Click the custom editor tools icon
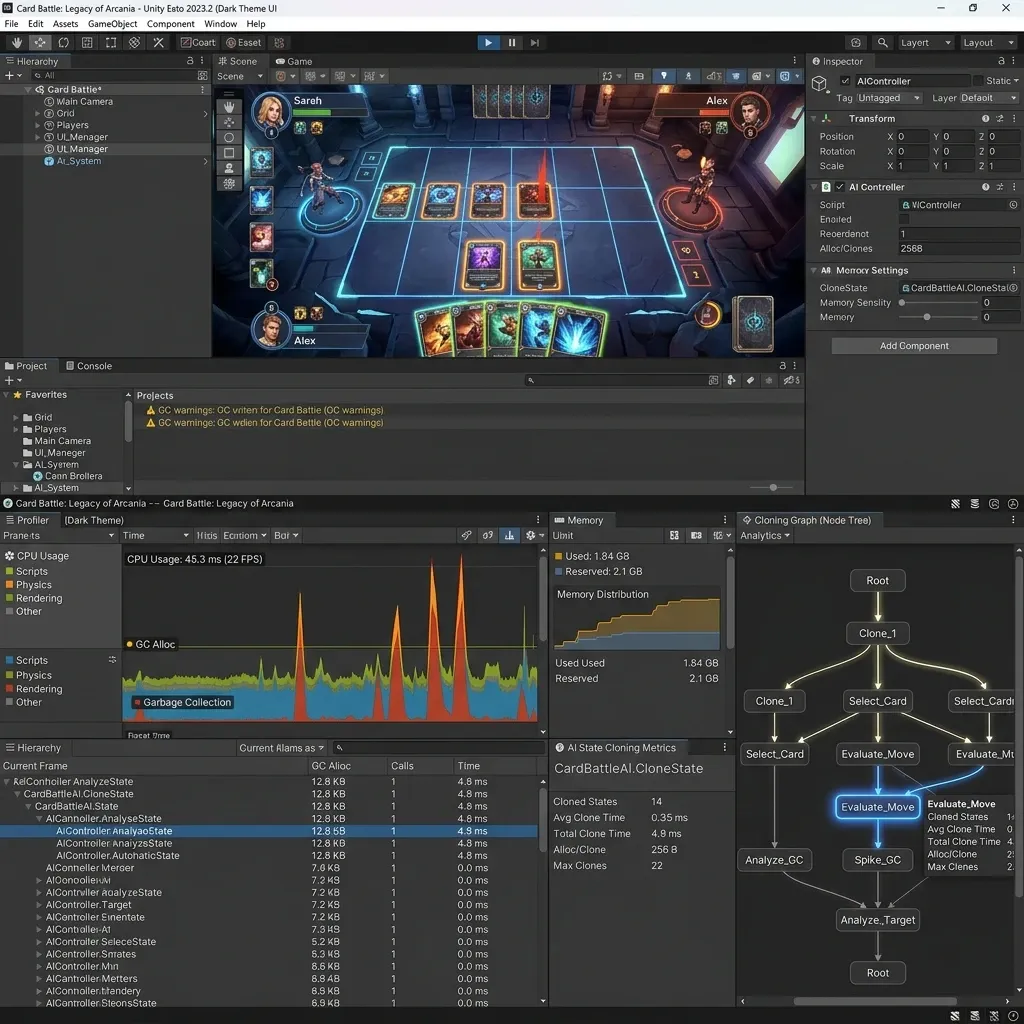Viewport: 1024px width, 1024px height. click(x=158, y=42)
